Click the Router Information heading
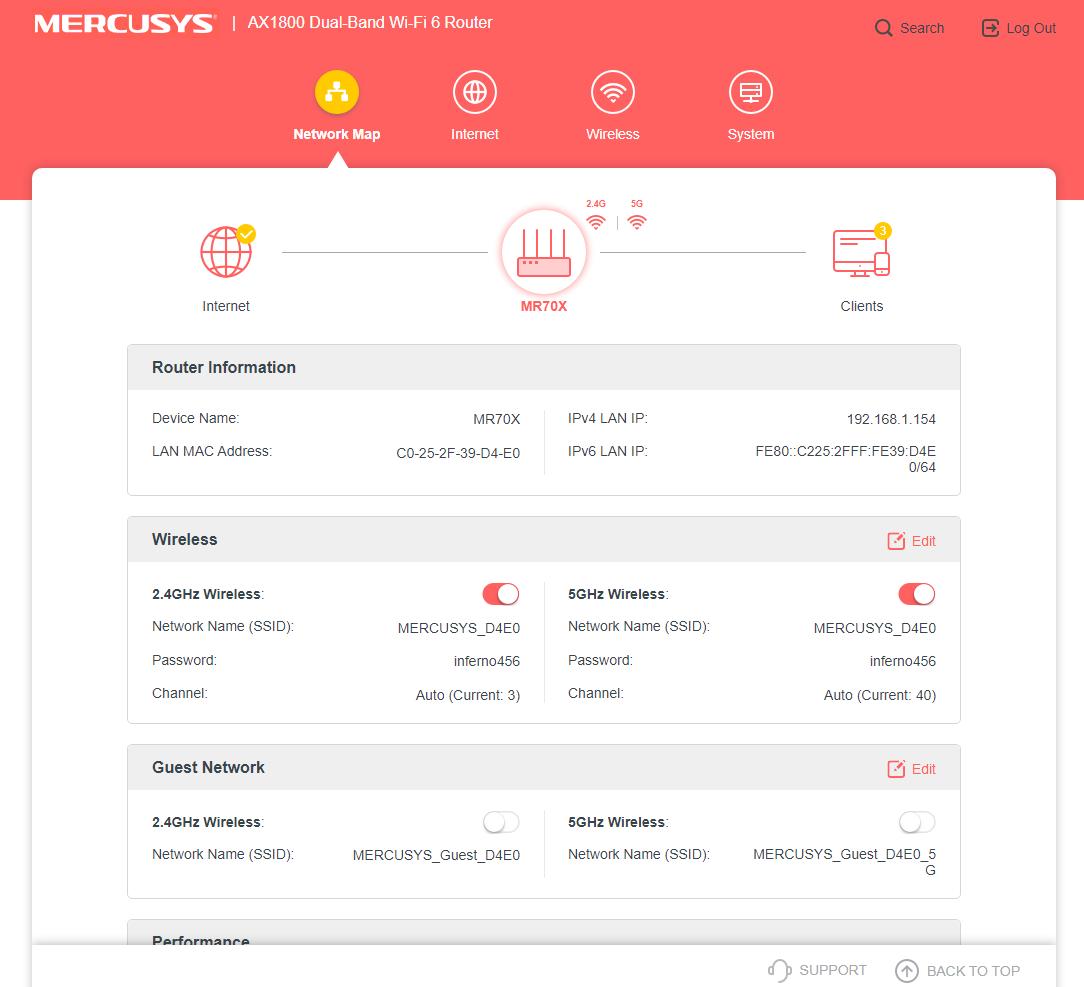 tap(224, 367)
